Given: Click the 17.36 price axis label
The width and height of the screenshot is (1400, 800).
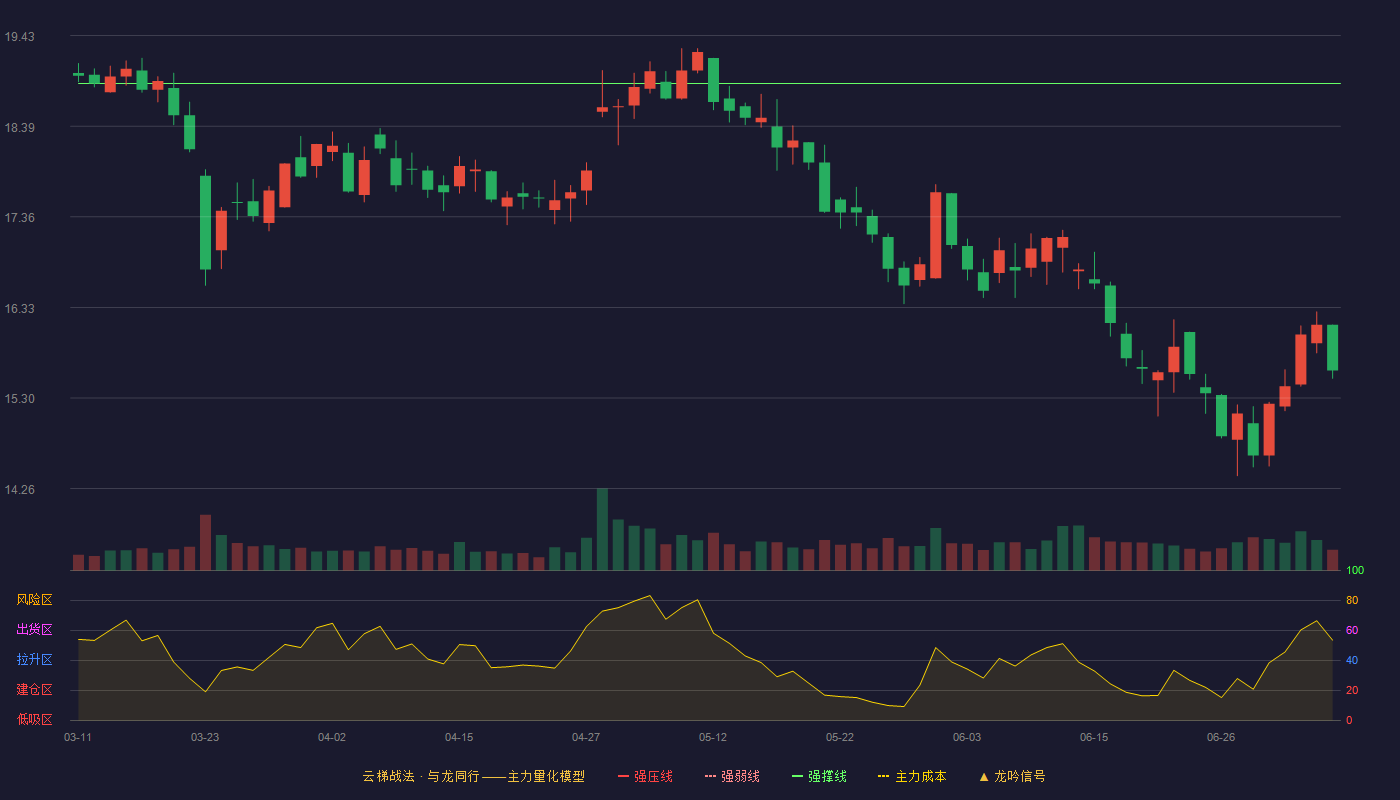Looking at the screenshot, I should coord(19,218).
